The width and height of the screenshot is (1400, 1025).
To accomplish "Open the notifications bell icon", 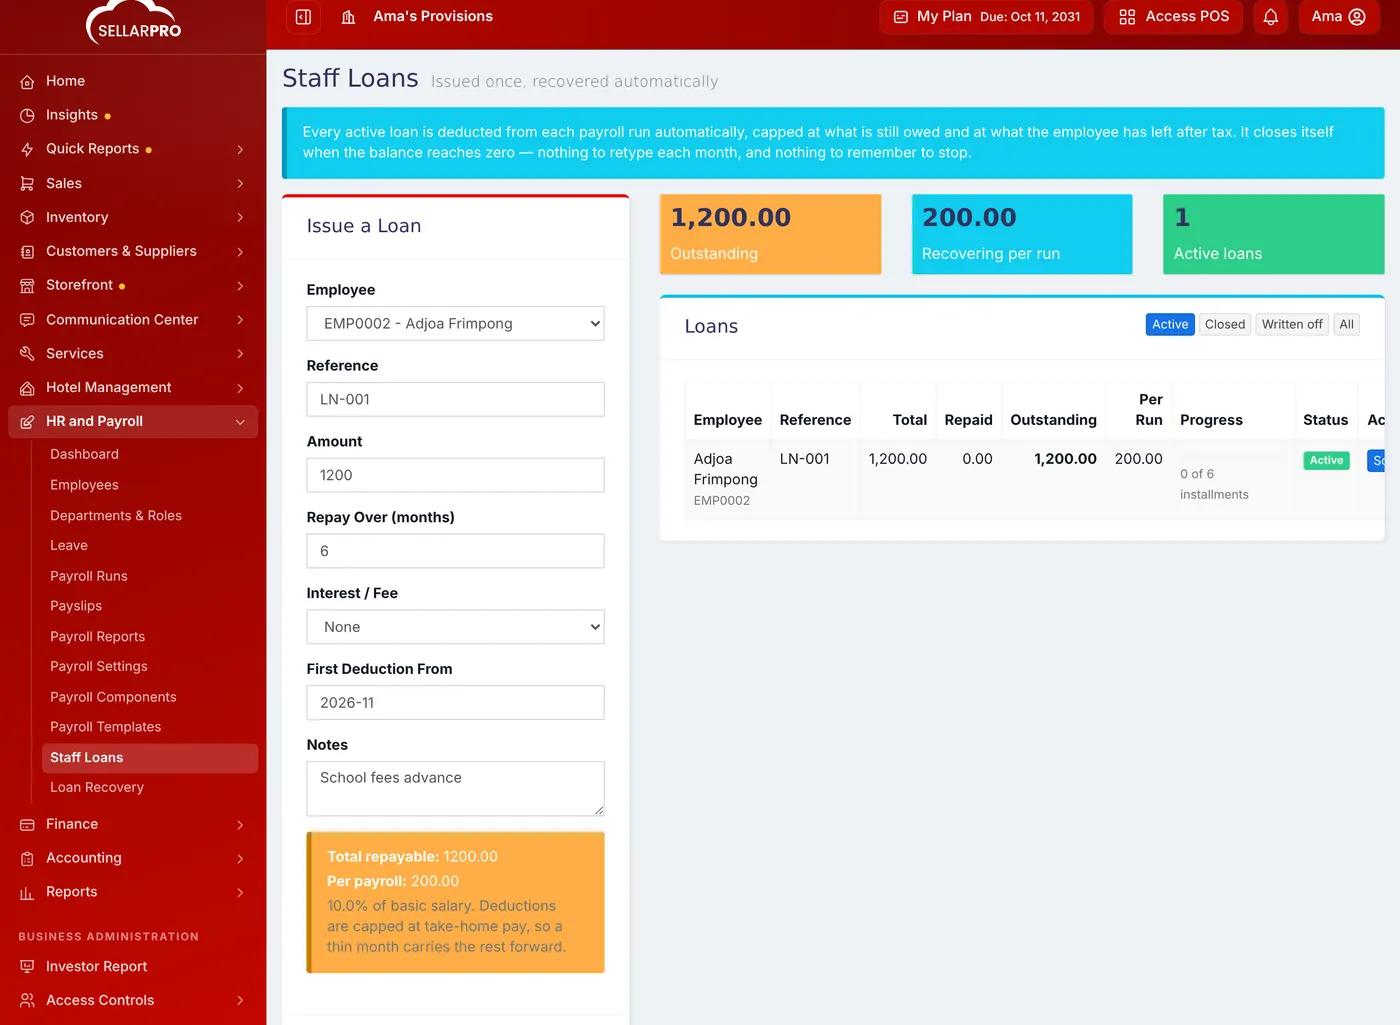I will click(x=1270, y=17).
